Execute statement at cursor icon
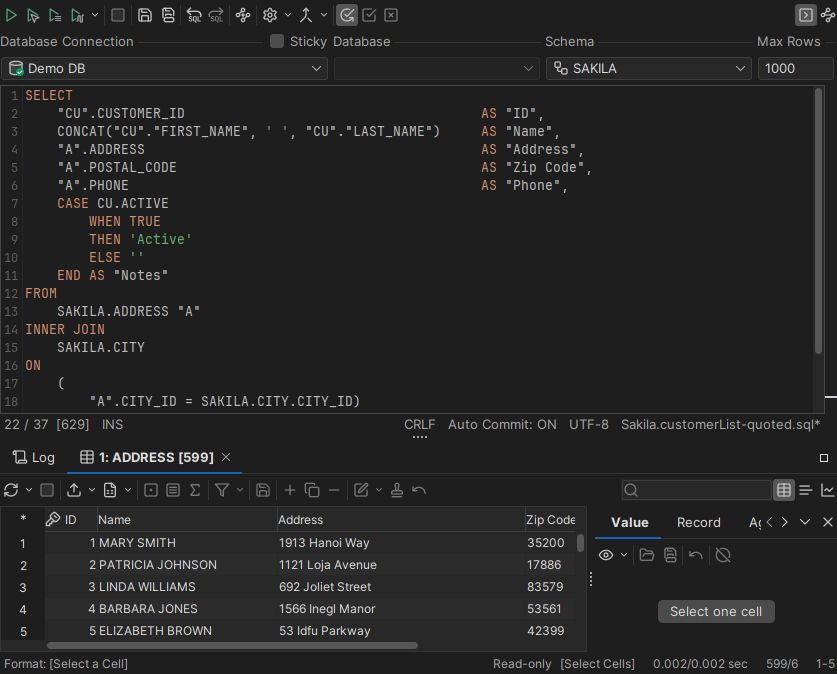Image resolution: width=837 pixels, height=674 pixels. 33,15
